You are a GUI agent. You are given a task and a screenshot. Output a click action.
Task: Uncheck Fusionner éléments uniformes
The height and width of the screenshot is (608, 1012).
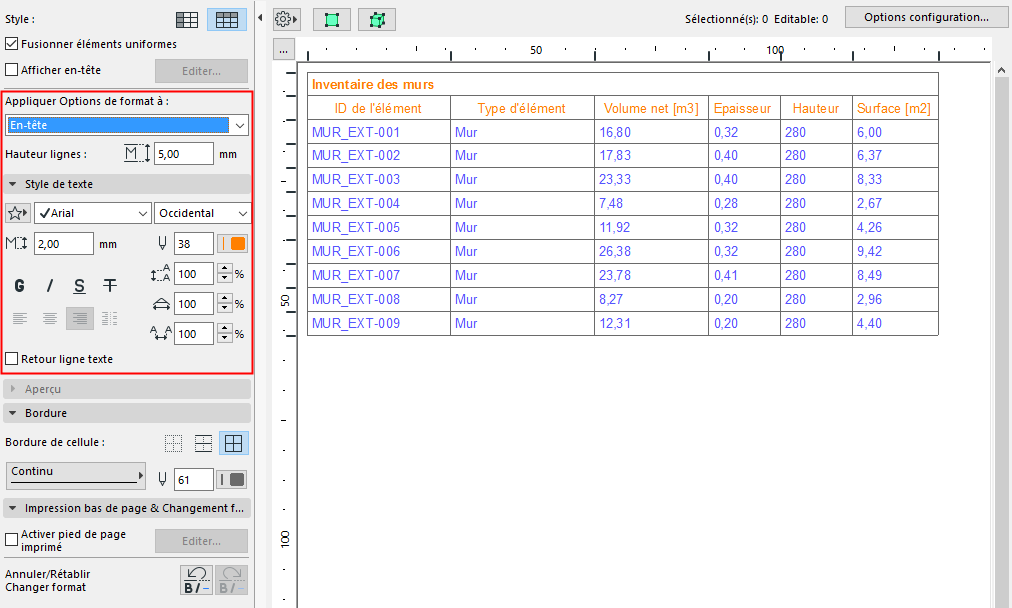coord(12,44)
